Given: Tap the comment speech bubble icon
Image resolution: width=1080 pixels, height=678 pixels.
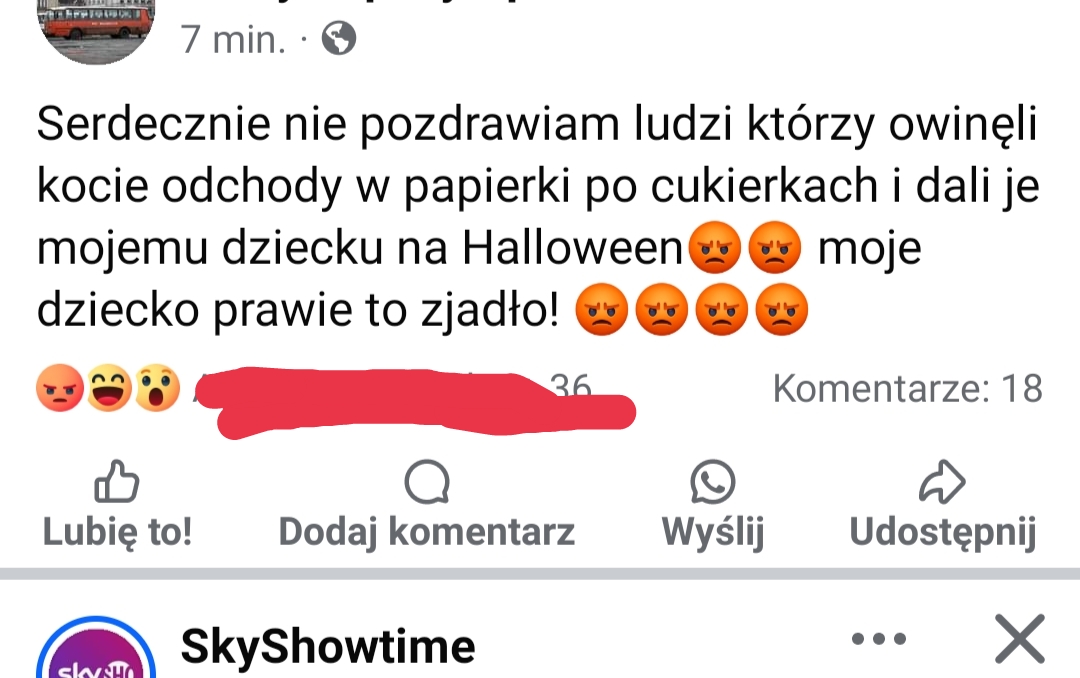Looking at the screenshot, I should 427,482.
